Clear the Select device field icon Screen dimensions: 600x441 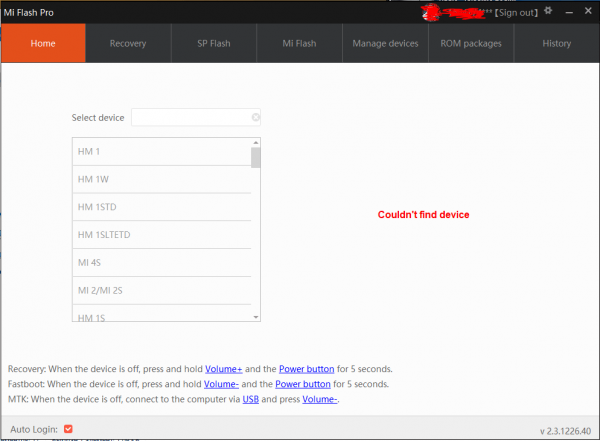[256, 117]
